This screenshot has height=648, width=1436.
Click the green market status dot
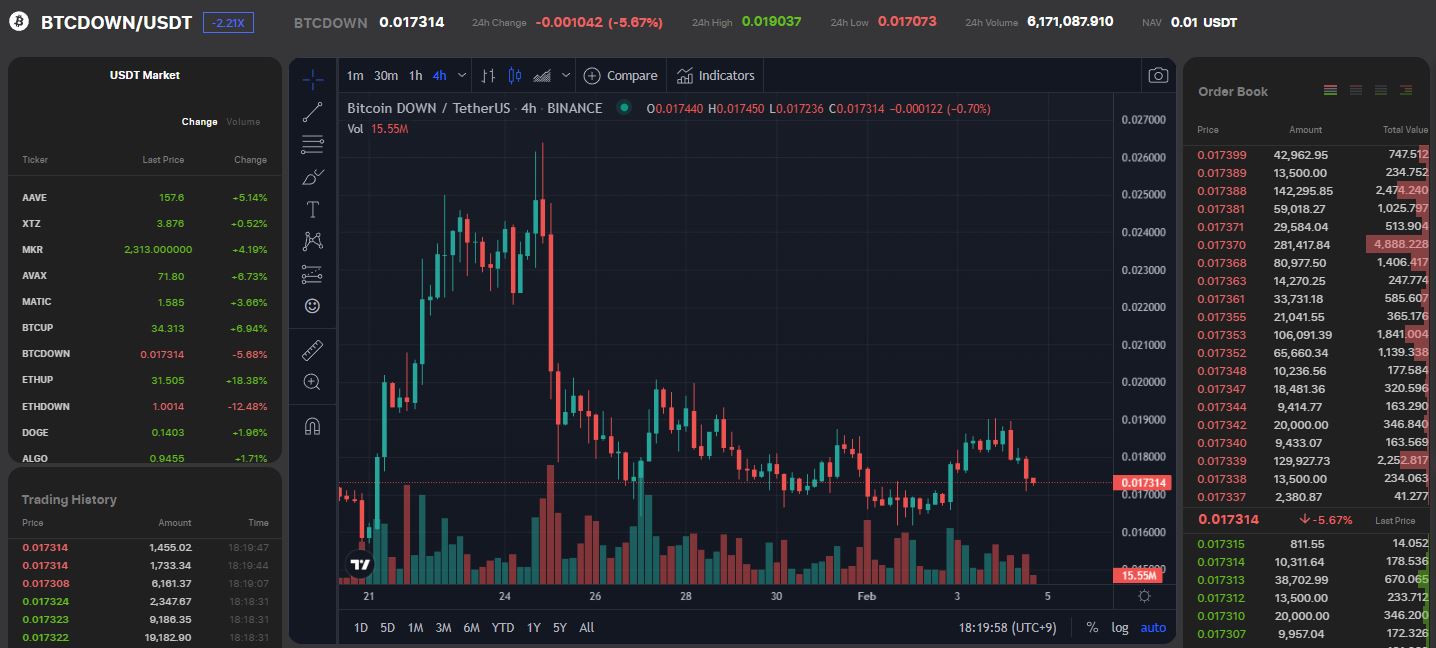click(624, 108)
